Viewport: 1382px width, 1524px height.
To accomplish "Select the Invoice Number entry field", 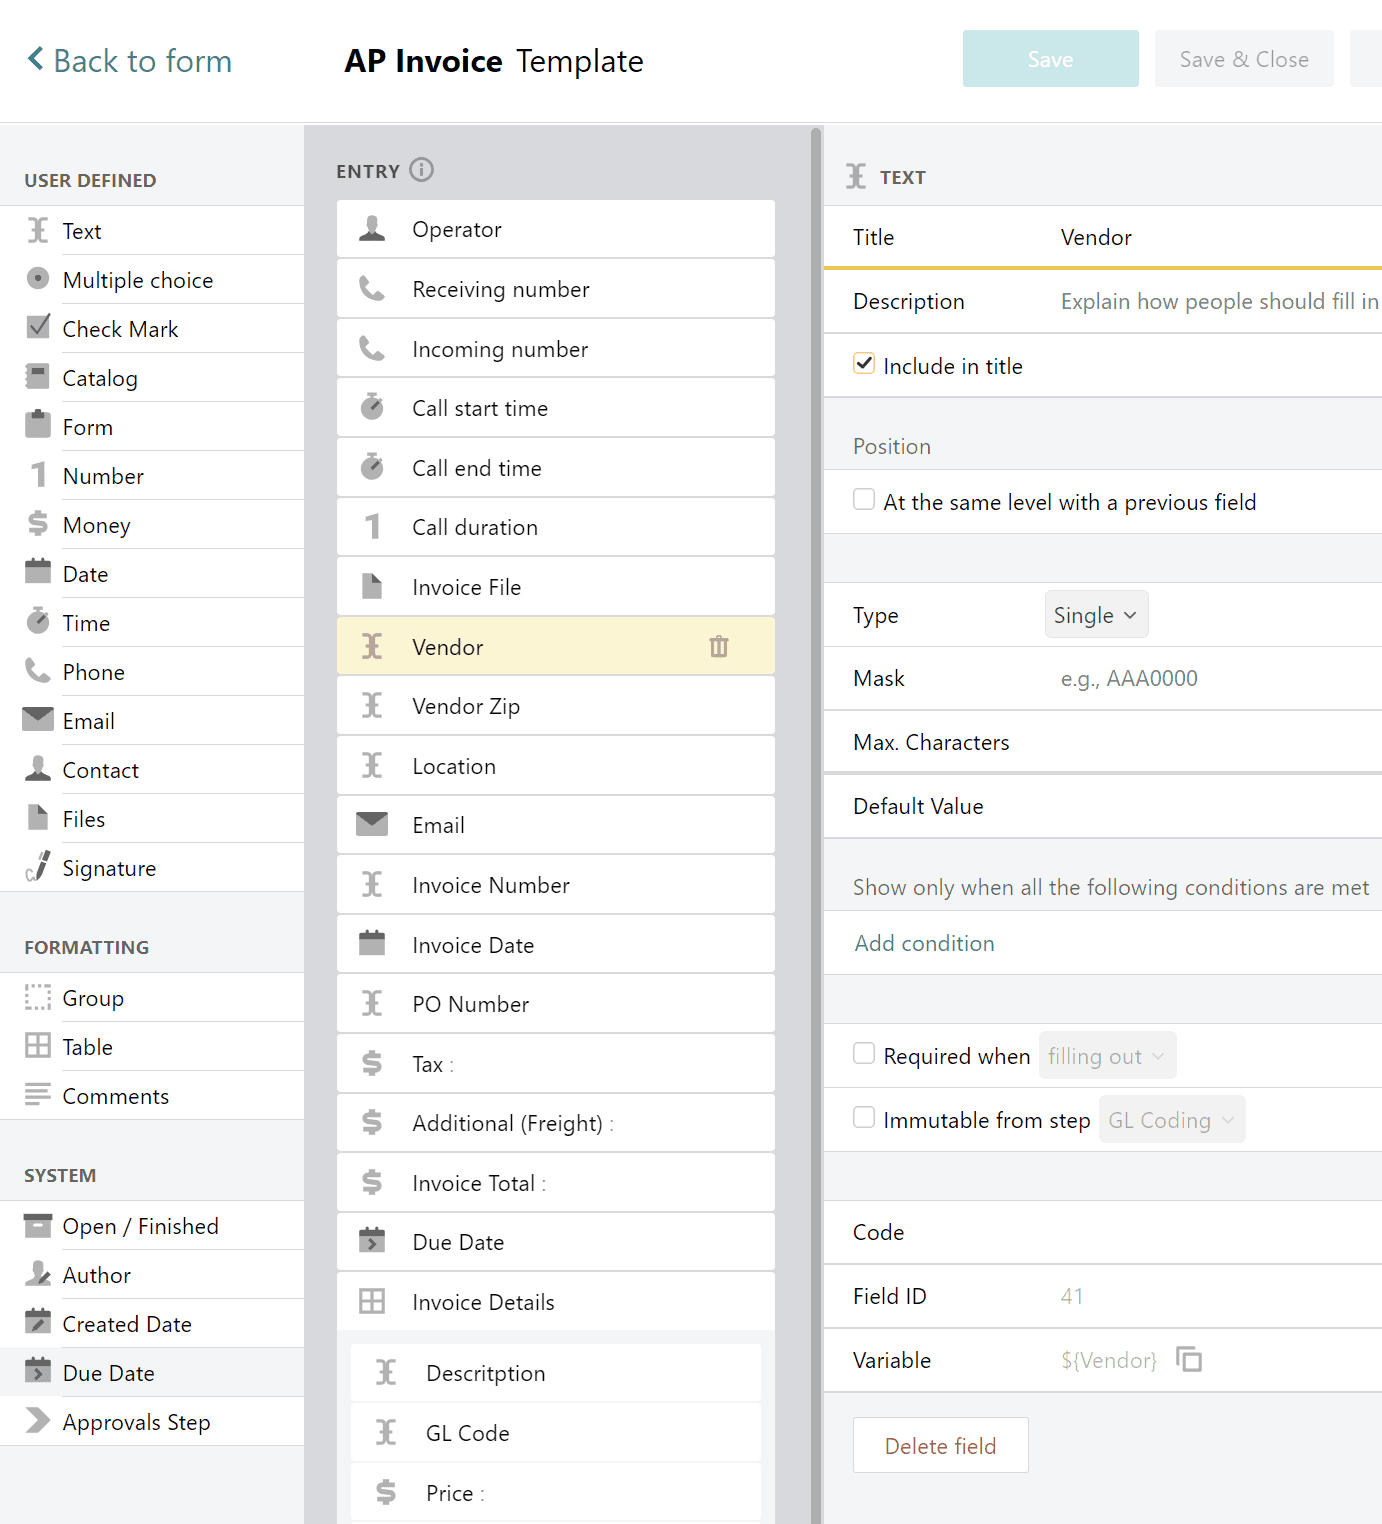I will tap(490, 885).
